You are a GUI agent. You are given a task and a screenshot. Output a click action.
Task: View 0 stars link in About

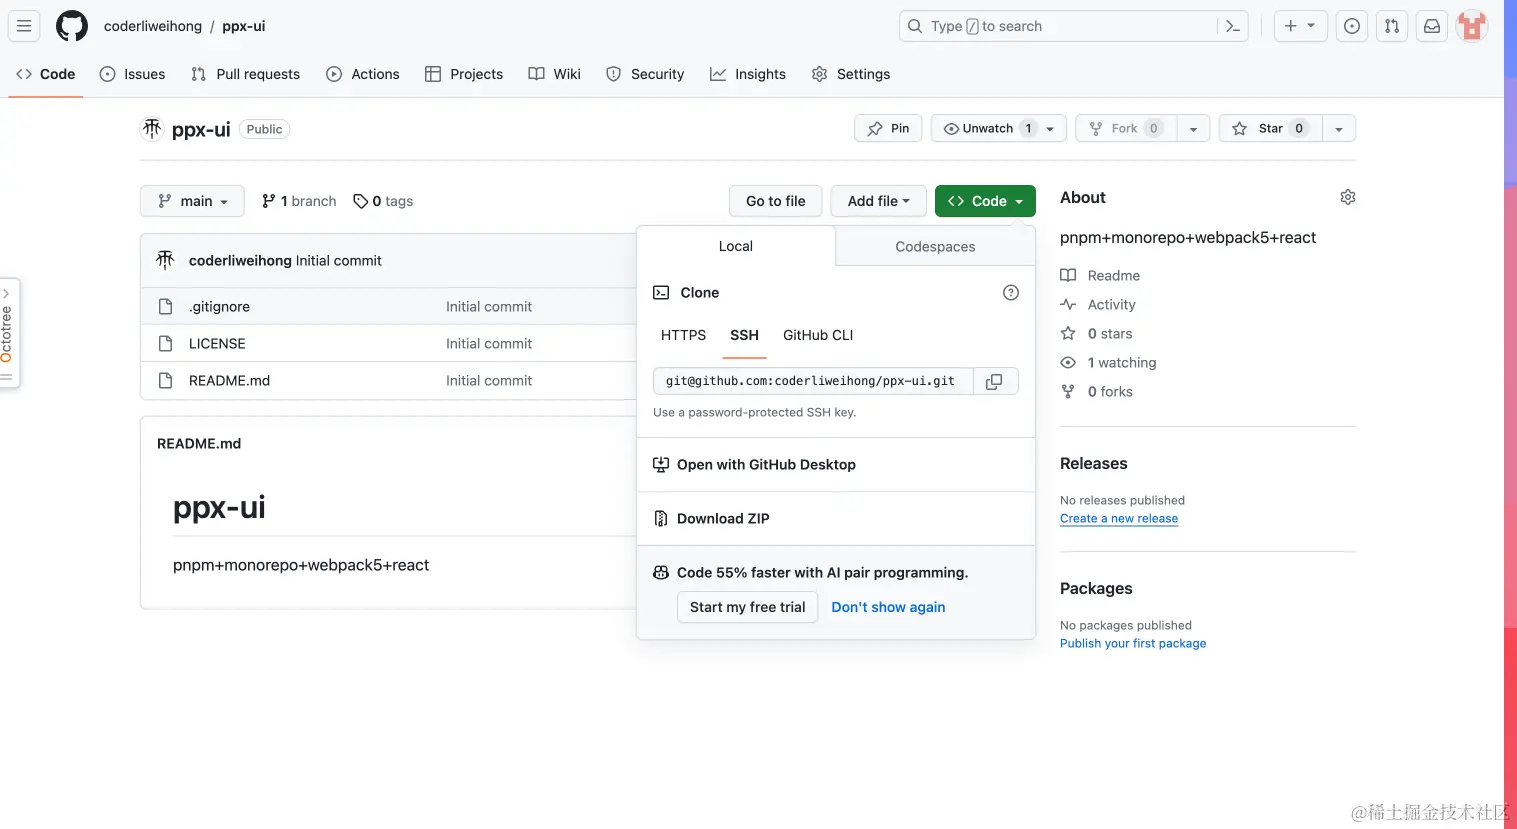[x=1096, y=334]
